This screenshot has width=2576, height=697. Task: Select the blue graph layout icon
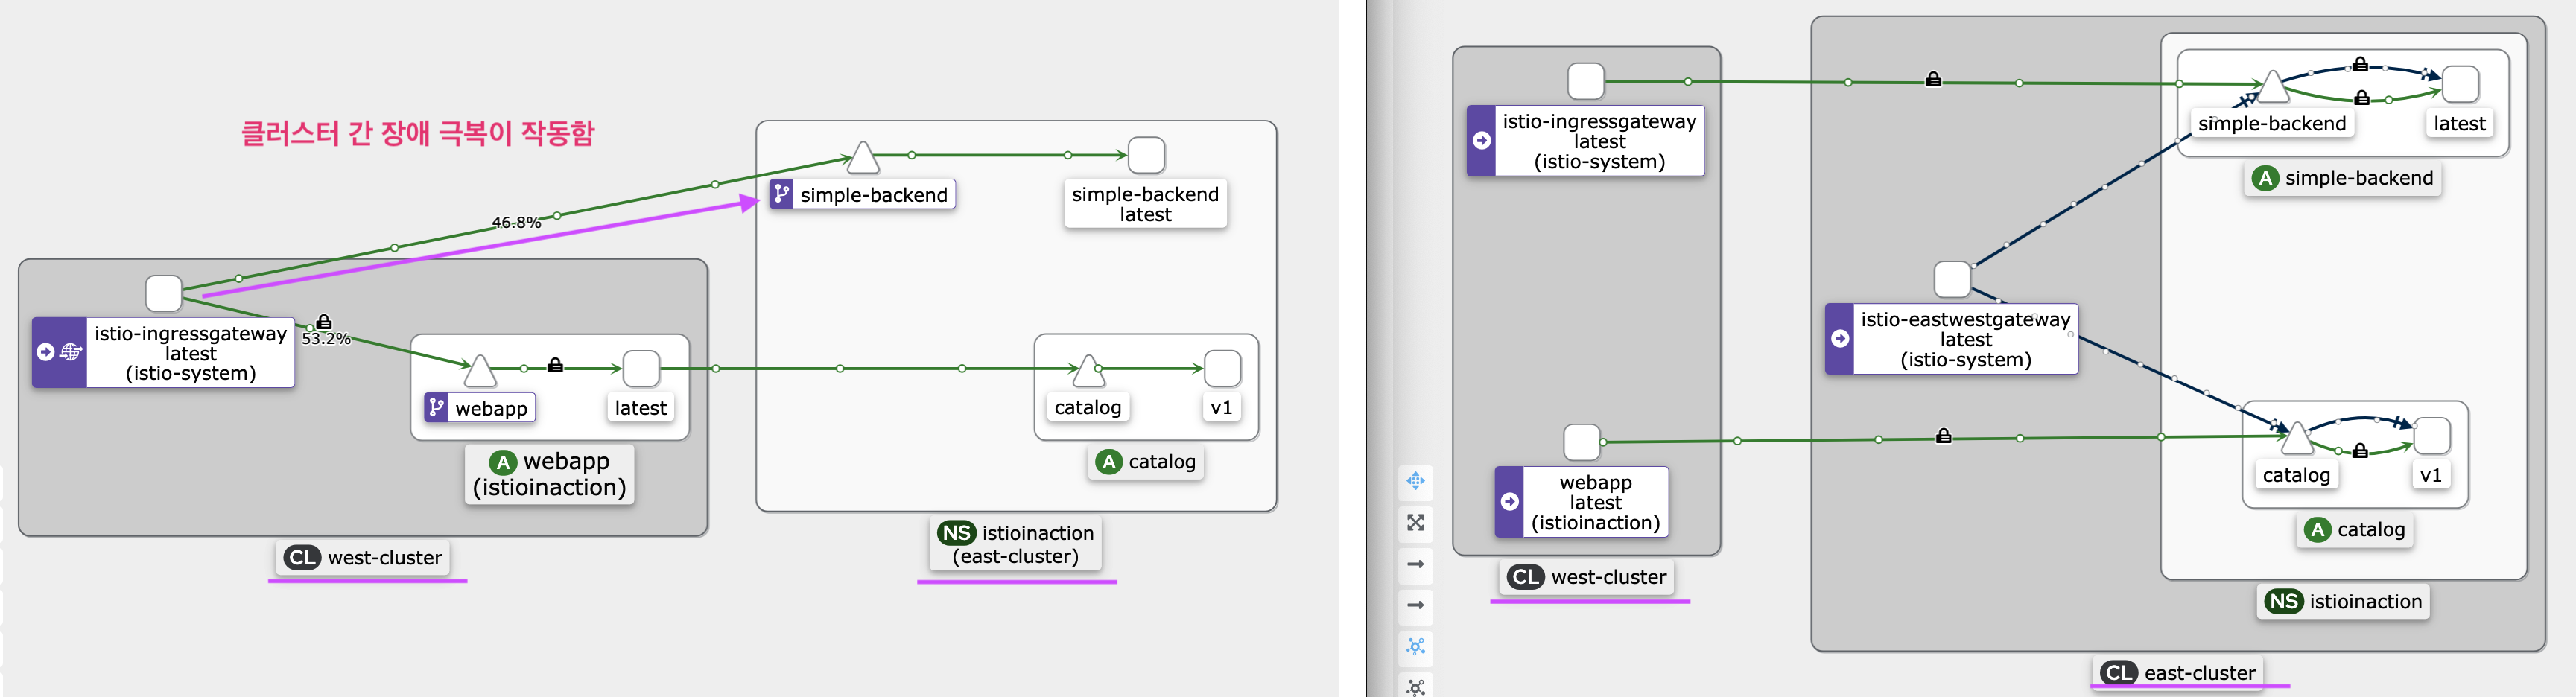click(1415, 646)
